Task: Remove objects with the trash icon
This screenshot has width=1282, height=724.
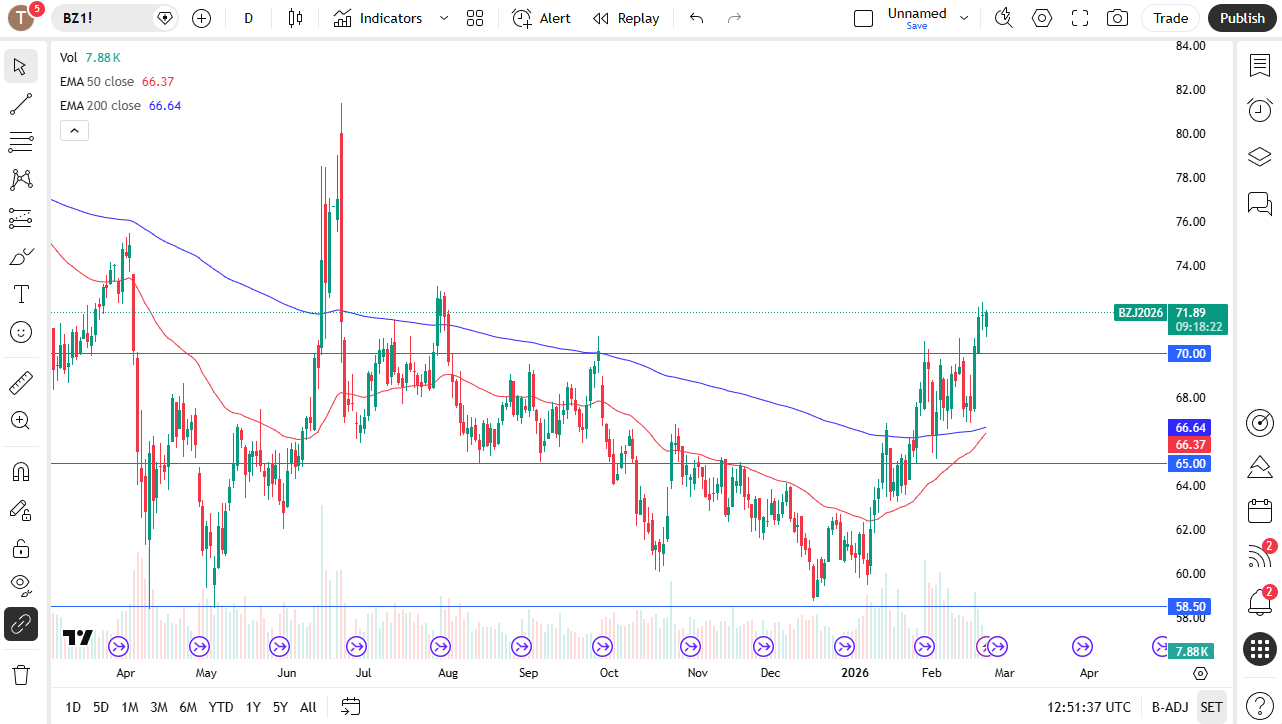Action: [21, 674]
